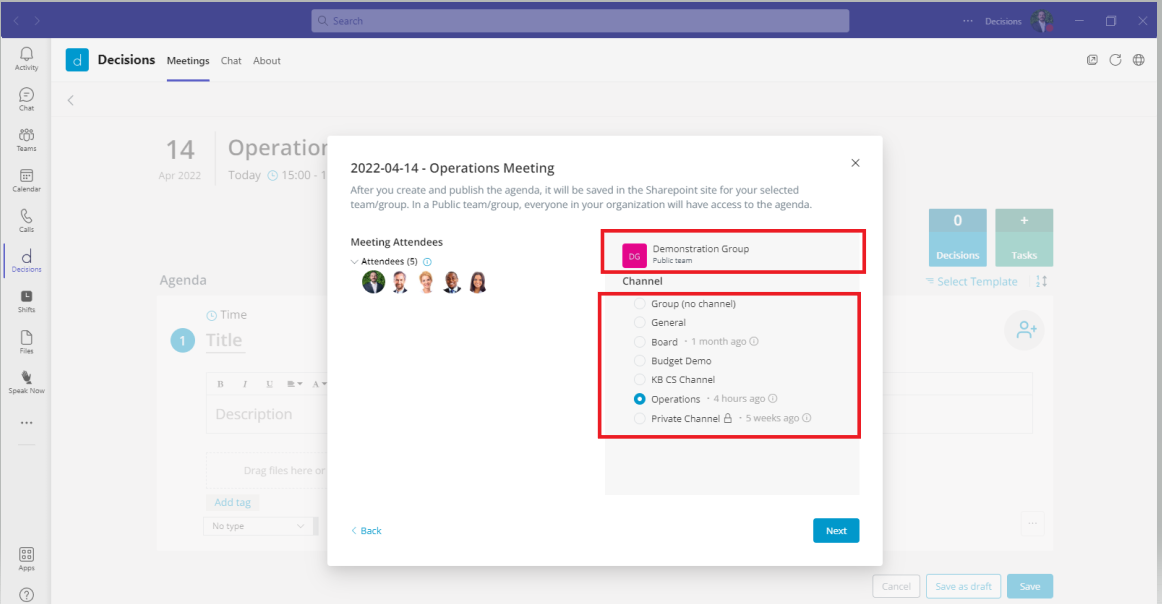Open Teams from the left rail
This screenshot has width=1162, height=604.
click(26, 139)
